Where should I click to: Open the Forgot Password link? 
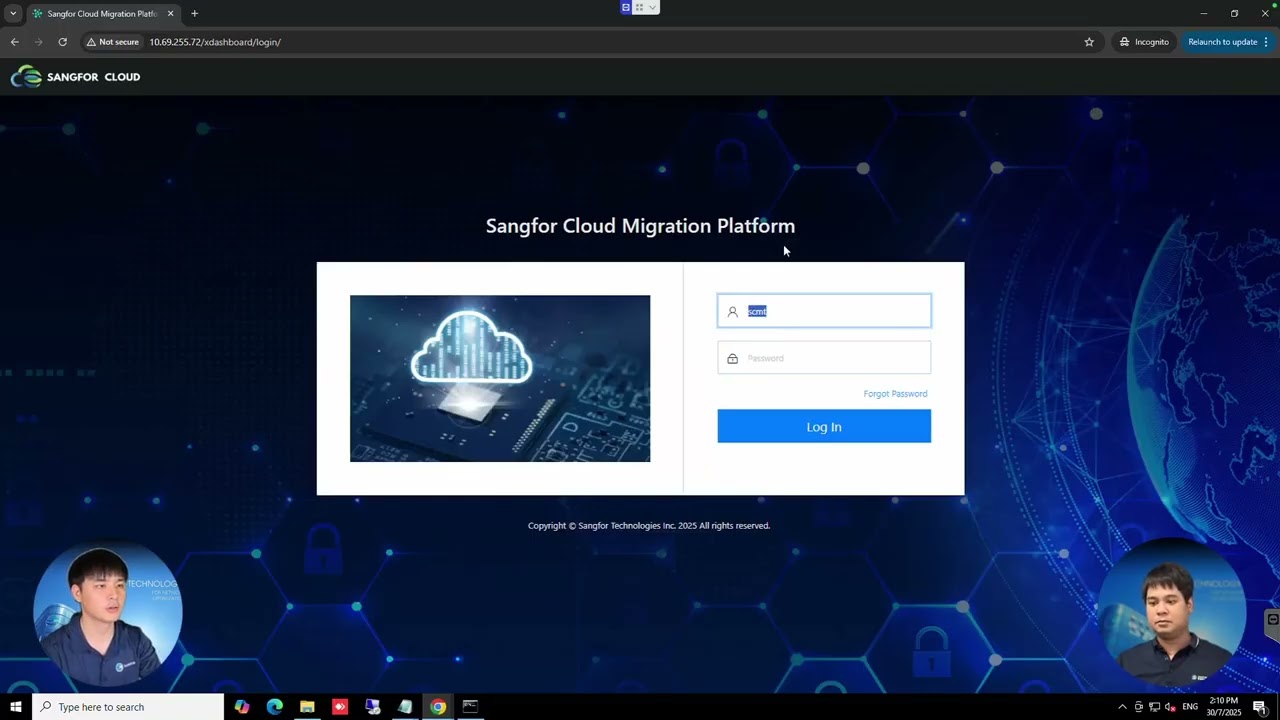(895, 394)
